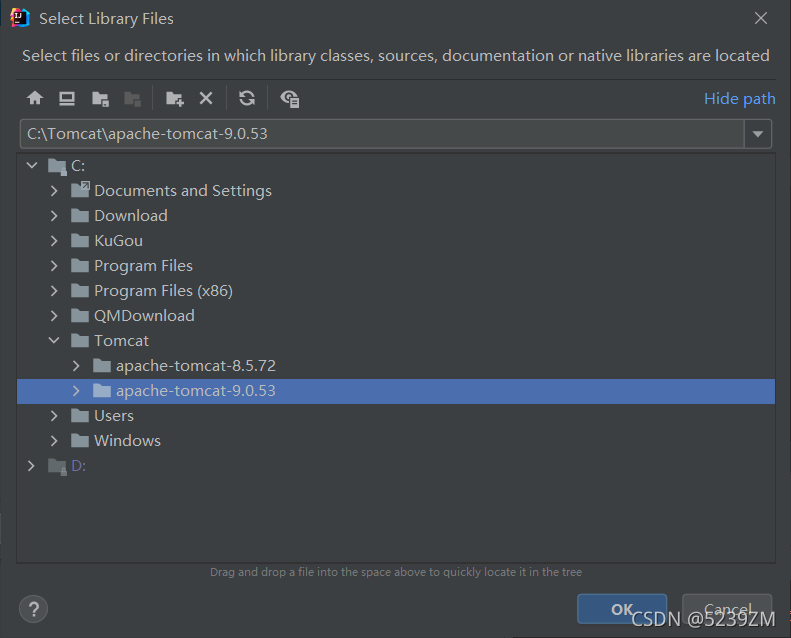Delete selected item with X toolbar icon
Image resolution: width=791 pixels, height=638 pixels.
[x=206, y=98]
